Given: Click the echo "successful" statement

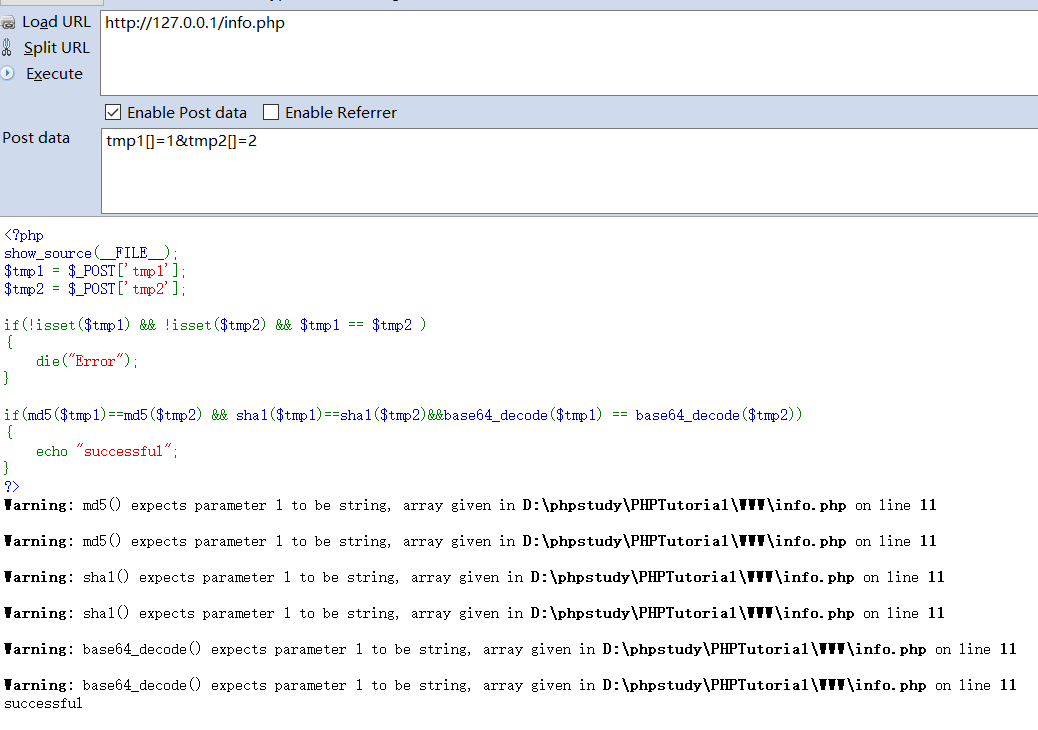Looking at the screenshot, I should point(107,451).
